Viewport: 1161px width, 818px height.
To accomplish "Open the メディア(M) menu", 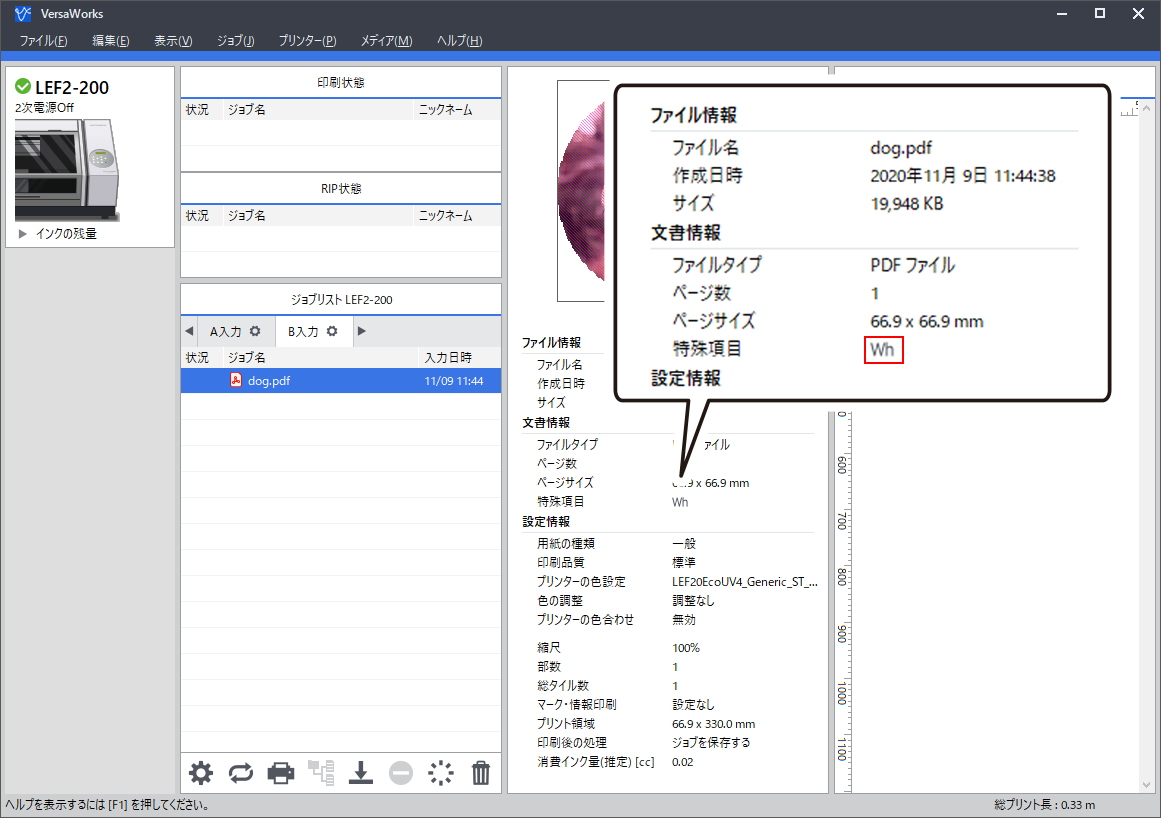I will tap(386, 41).
